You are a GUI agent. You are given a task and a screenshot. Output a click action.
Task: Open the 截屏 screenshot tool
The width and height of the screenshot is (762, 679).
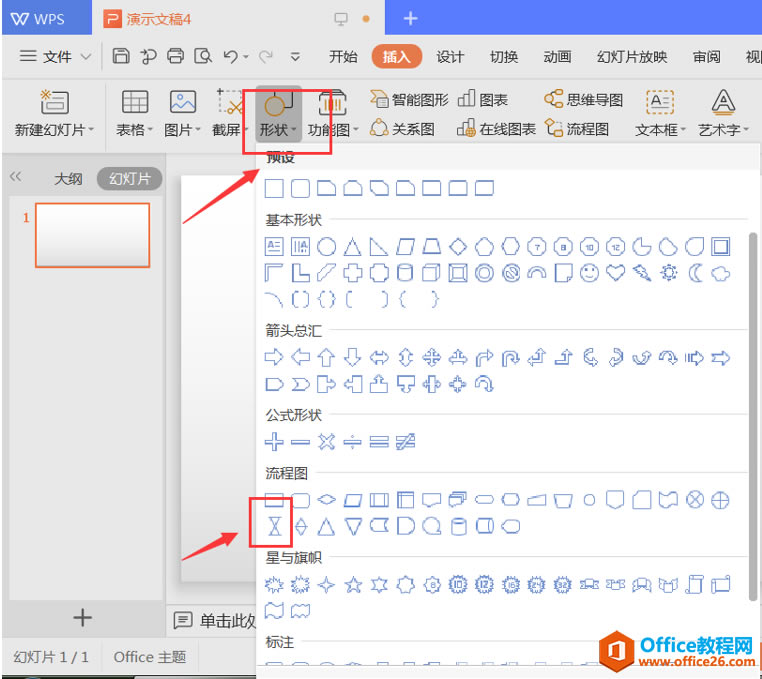tap(230, 114)
